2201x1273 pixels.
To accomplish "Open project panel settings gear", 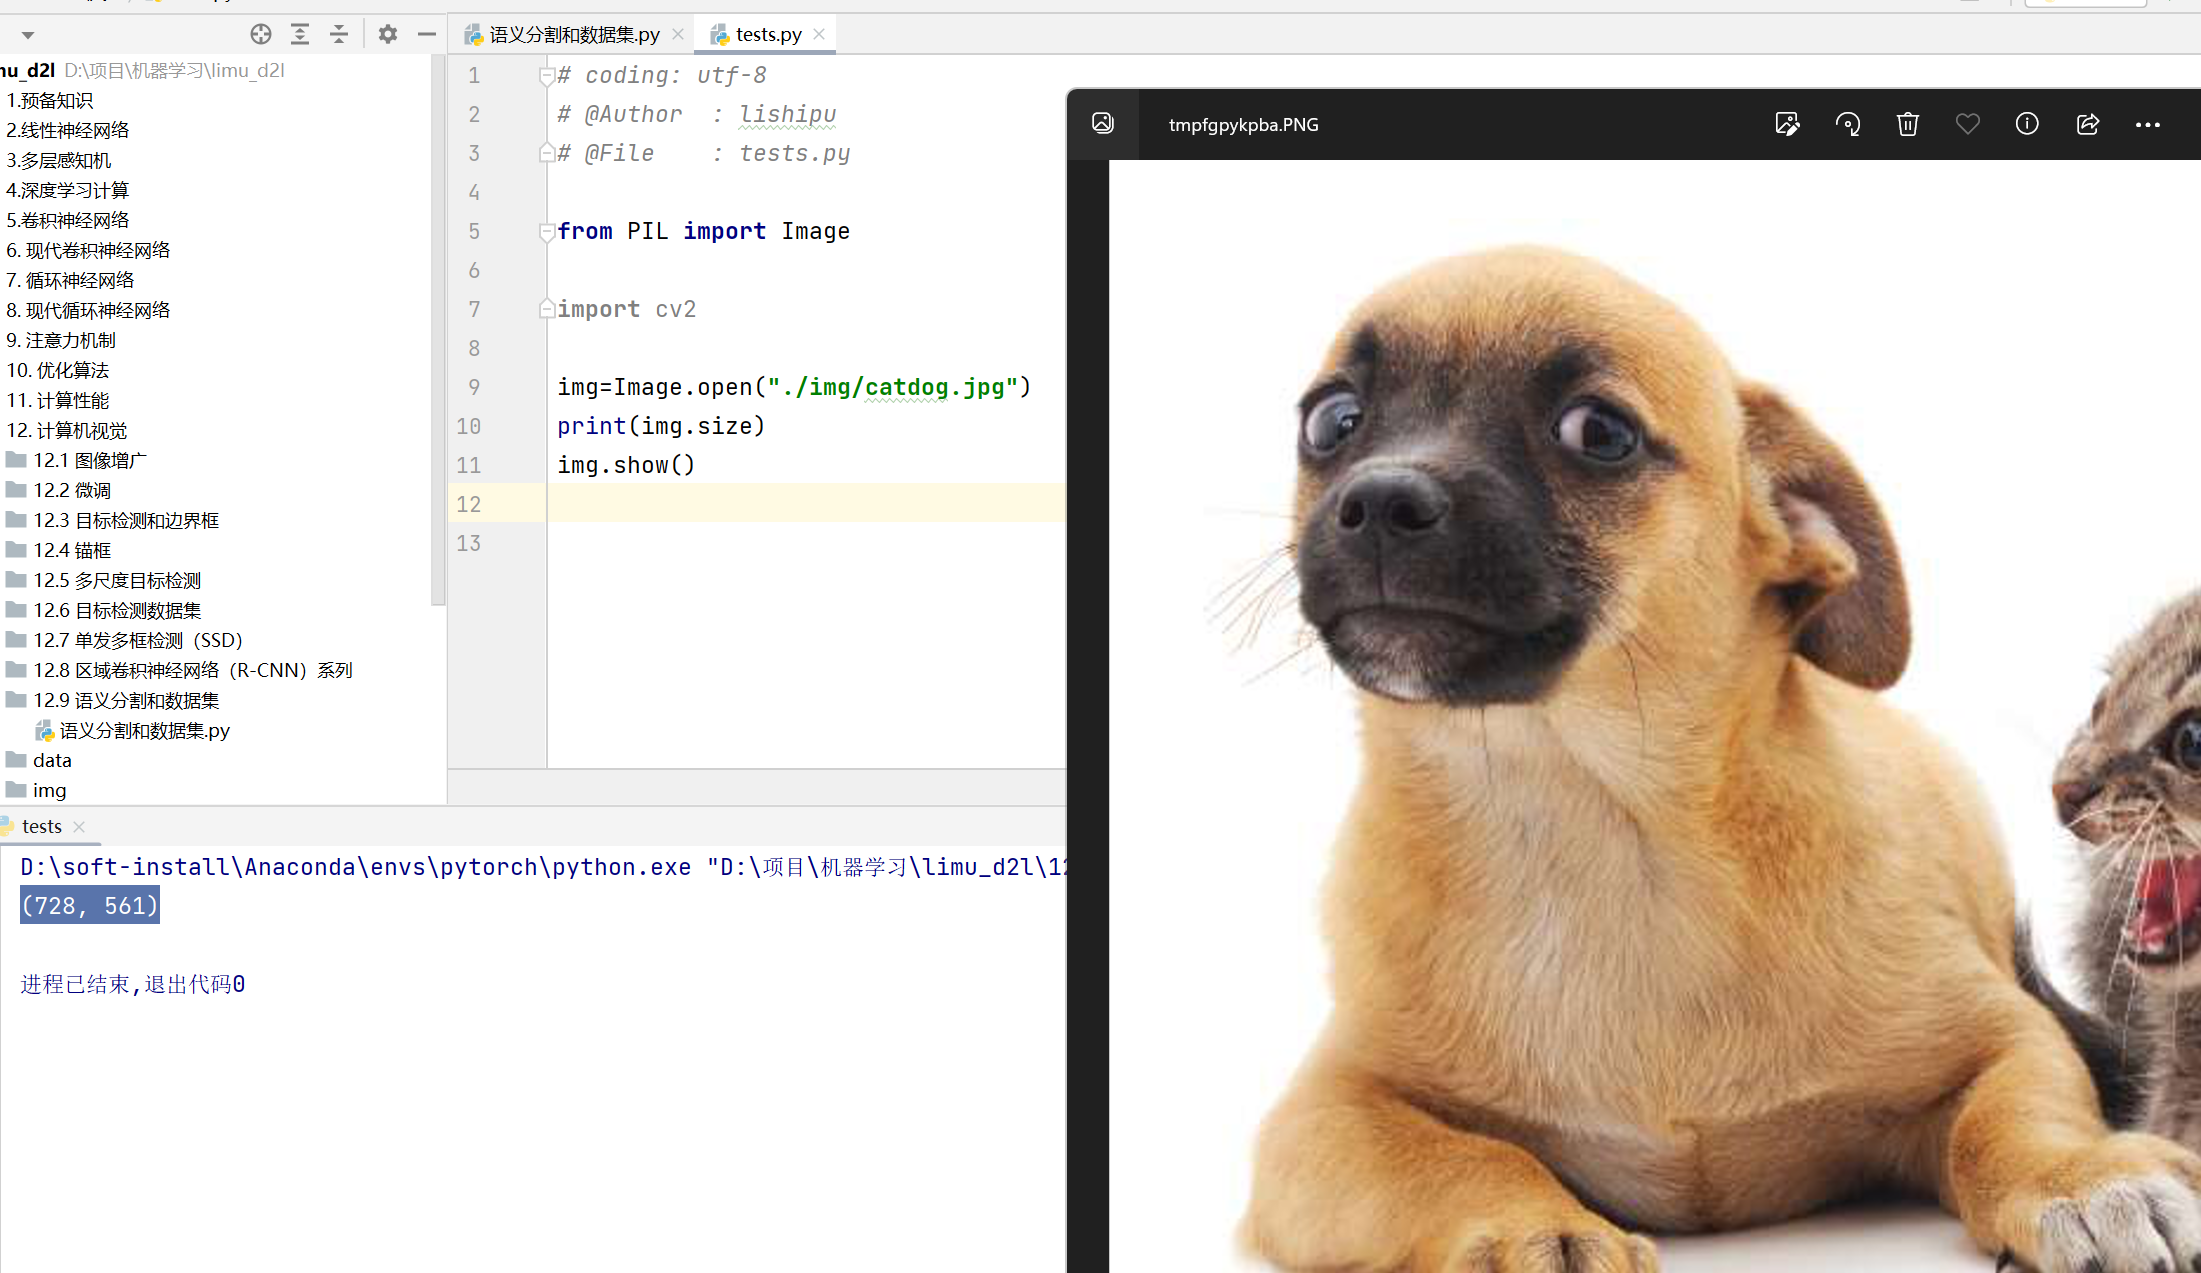I will tap(388, 34).
